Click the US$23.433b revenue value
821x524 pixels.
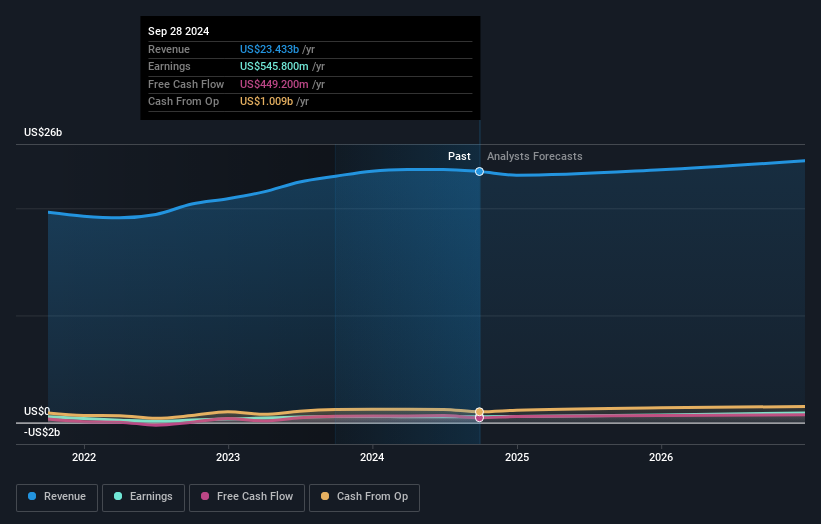[x=269, y=49]
